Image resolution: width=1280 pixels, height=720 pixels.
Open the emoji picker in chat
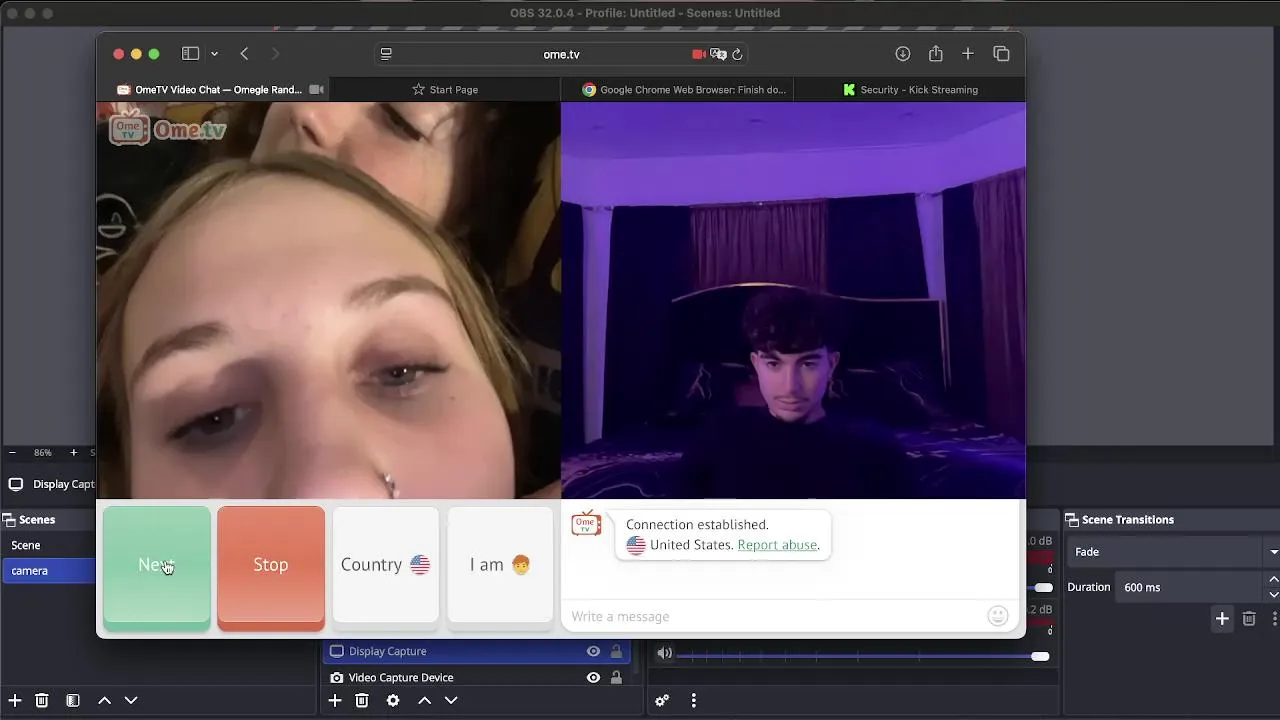tap(997, 616)
